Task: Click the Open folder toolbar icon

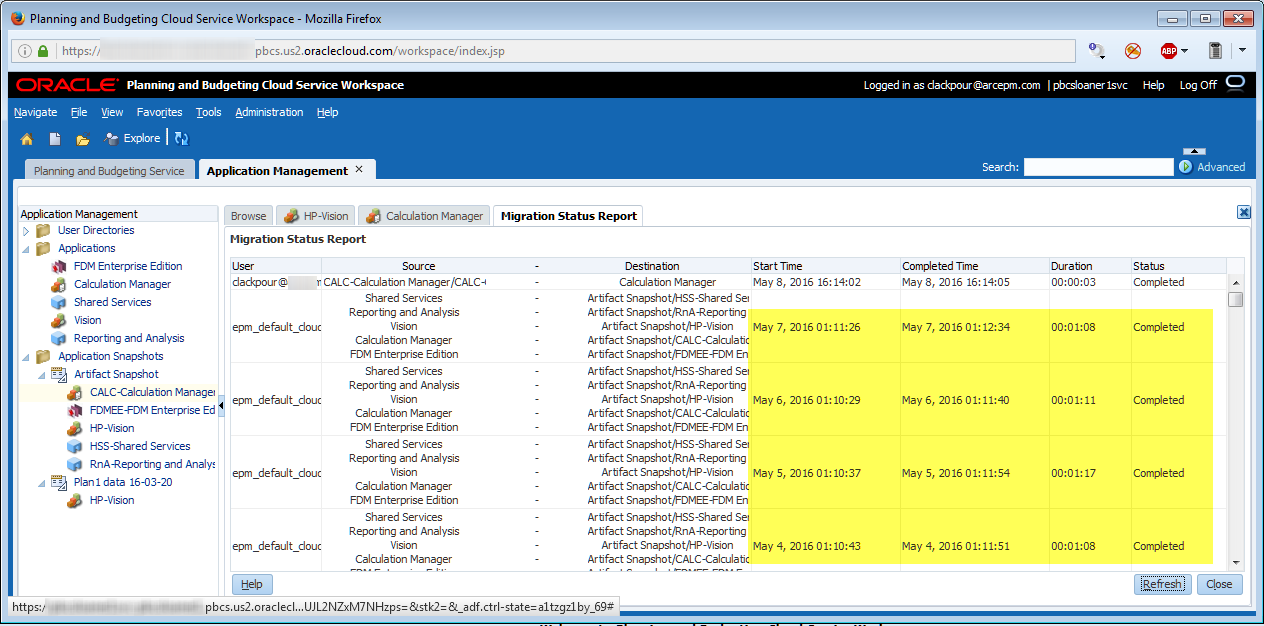Action: tap(83, 139)
